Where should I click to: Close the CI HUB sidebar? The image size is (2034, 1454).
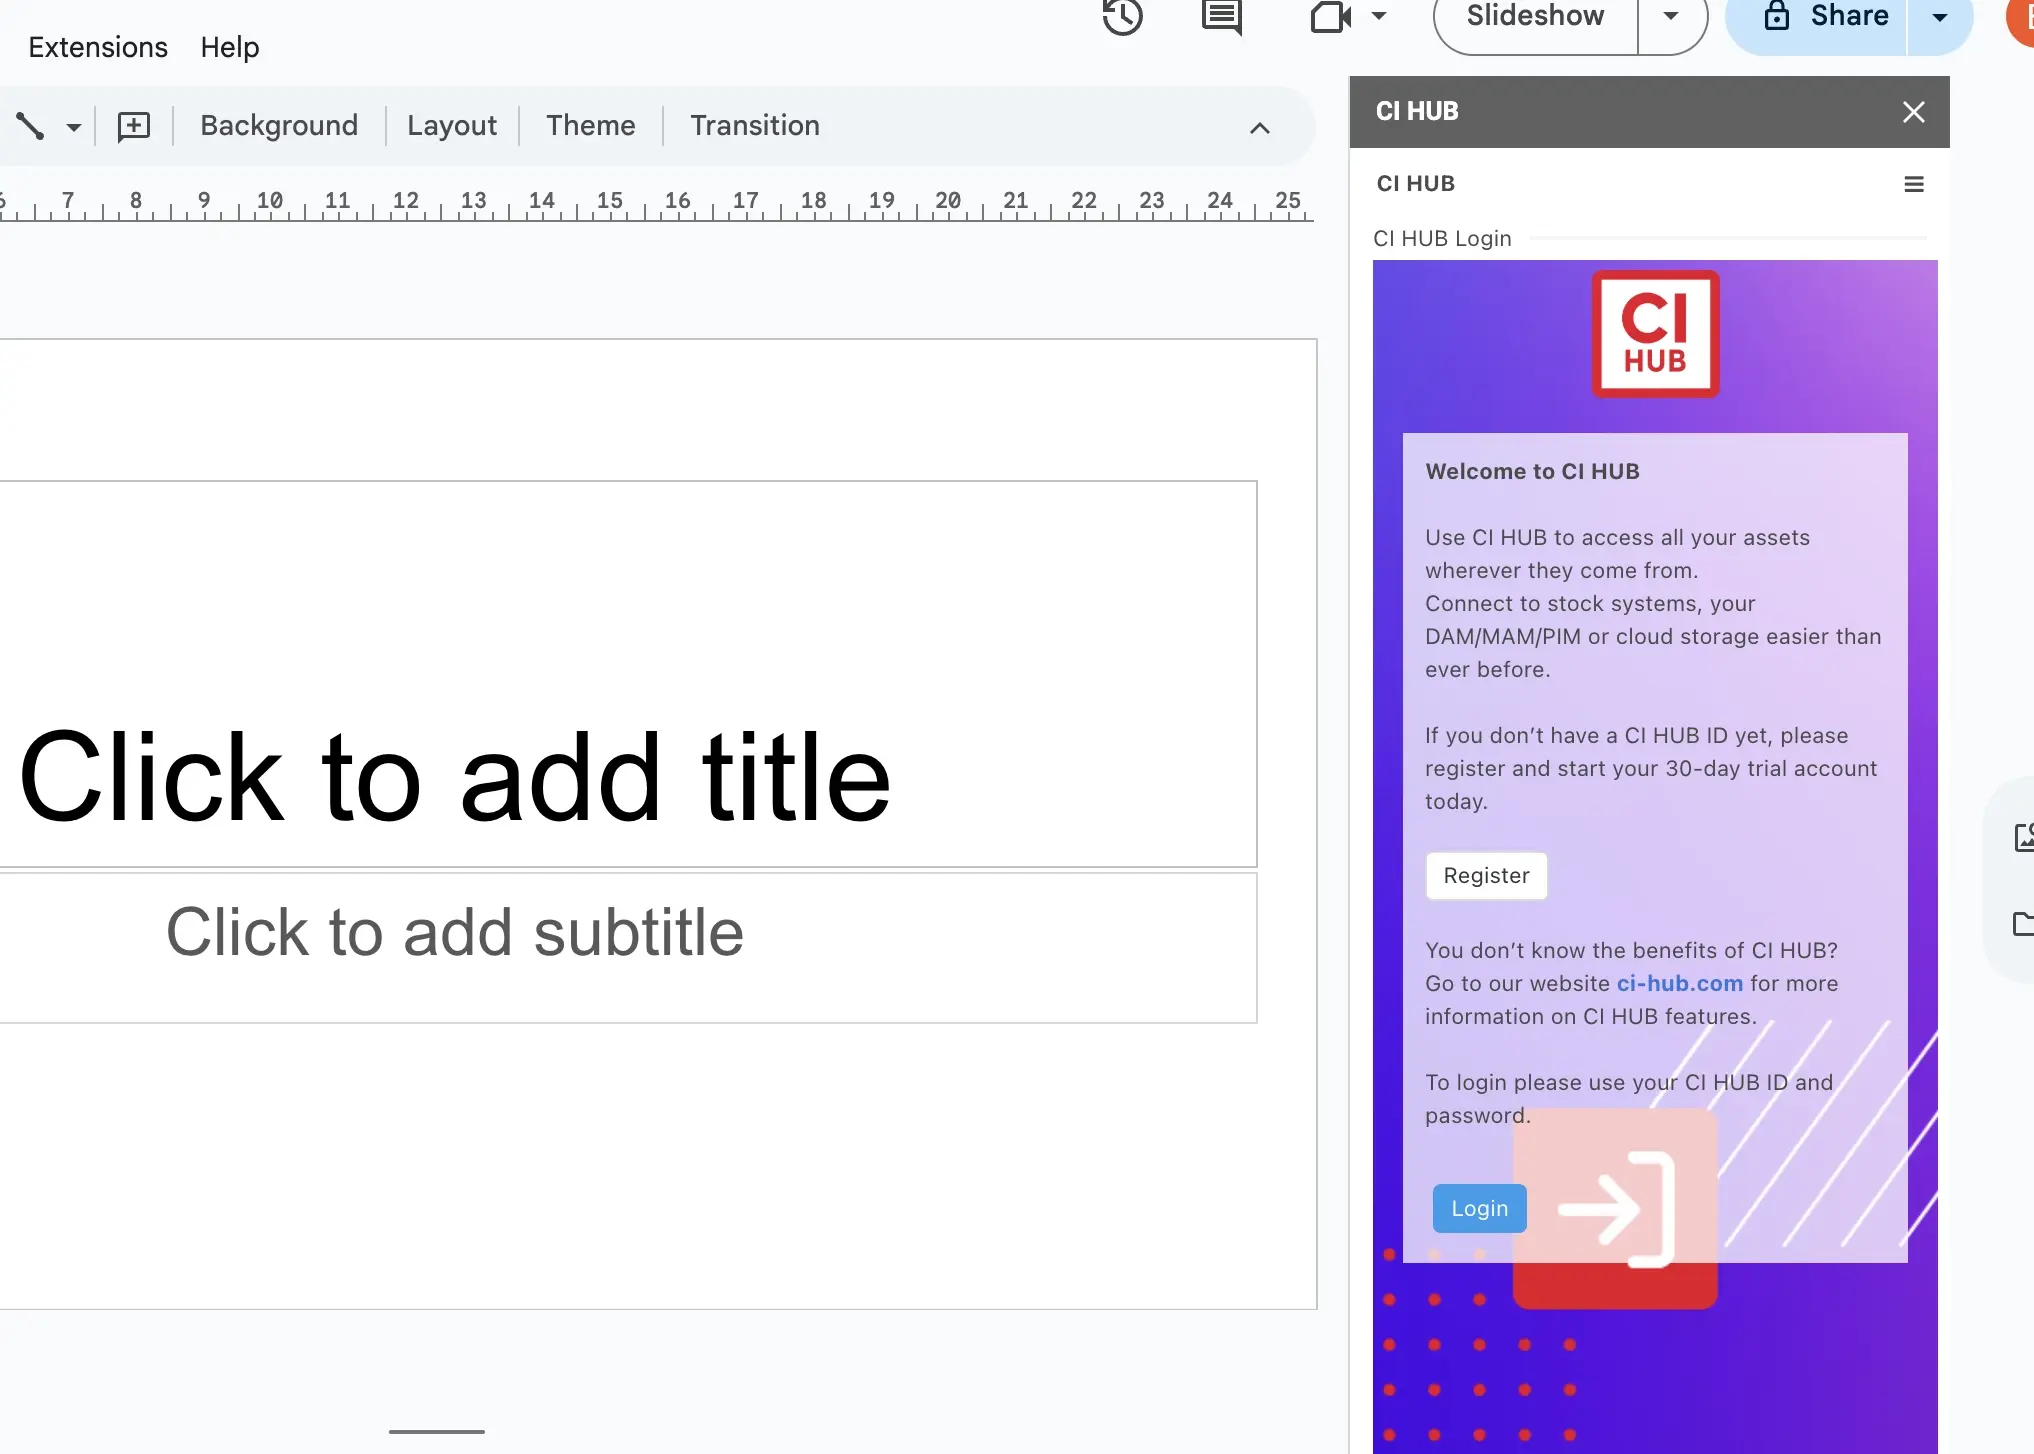pos(1914,112)
